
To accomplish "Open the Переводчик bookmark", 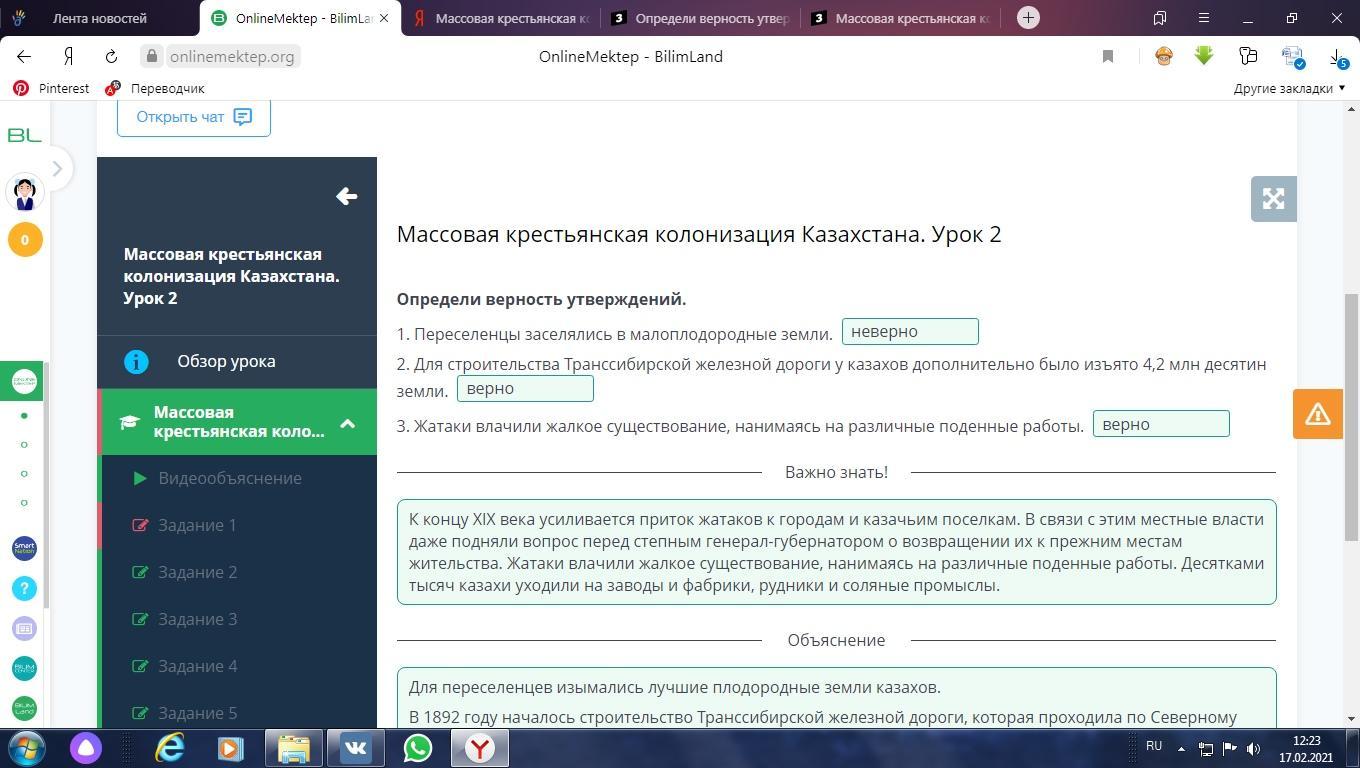I will (x=155, y=88).
